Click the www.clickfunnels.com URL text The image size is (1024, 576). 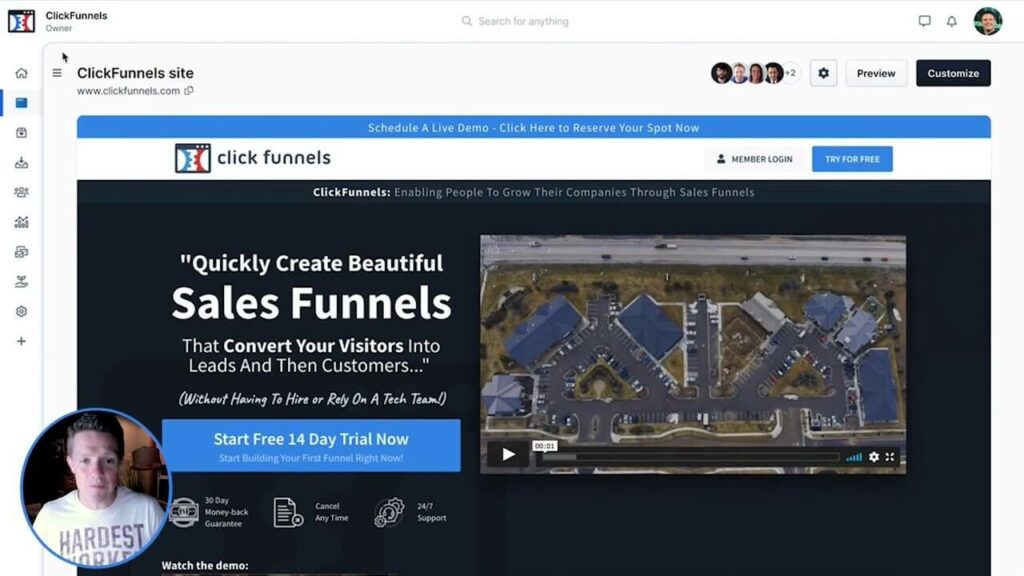pyautogui.click(x=129, y=91)
